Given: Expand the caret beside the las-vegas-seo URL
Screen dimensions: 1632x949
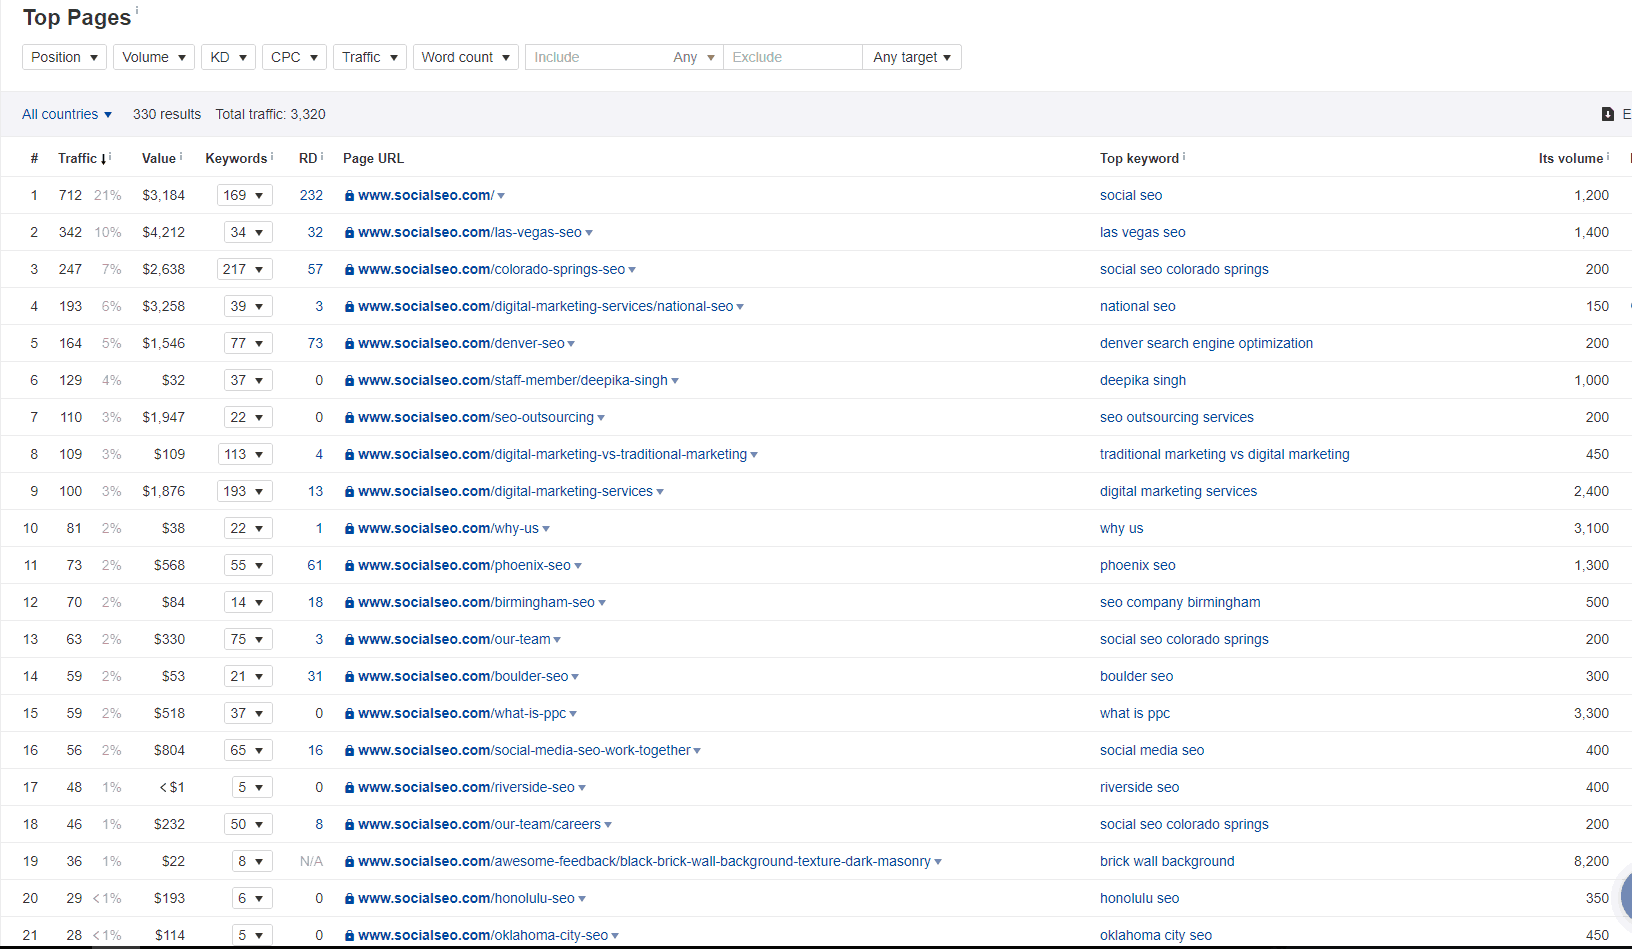Looking at the screenshot, I should pos(590,232).
